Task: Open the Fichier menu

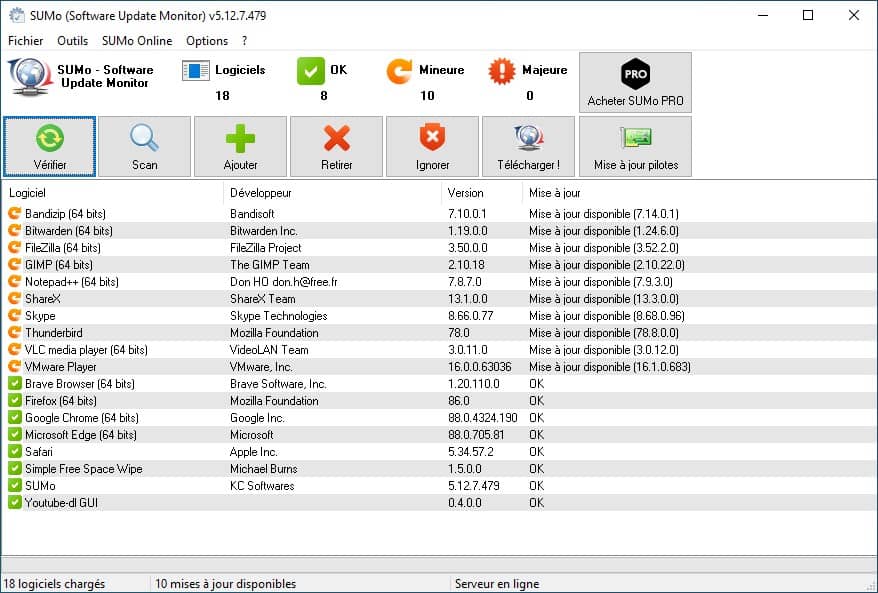Action: (x=25, y=41)
